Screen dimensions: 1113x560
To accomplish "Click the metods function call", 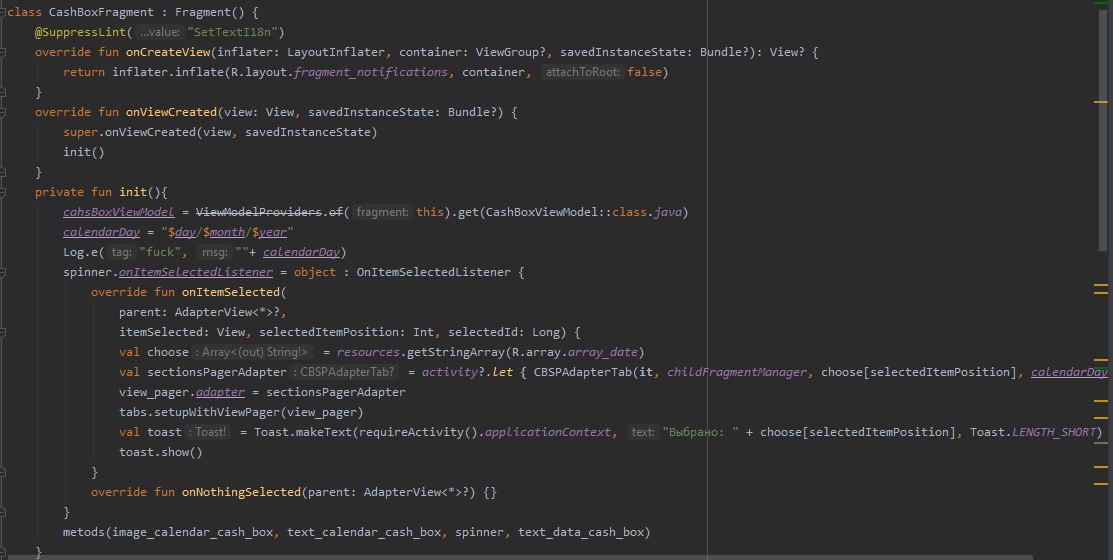I will pyautogui.click(x=84, y=532).
